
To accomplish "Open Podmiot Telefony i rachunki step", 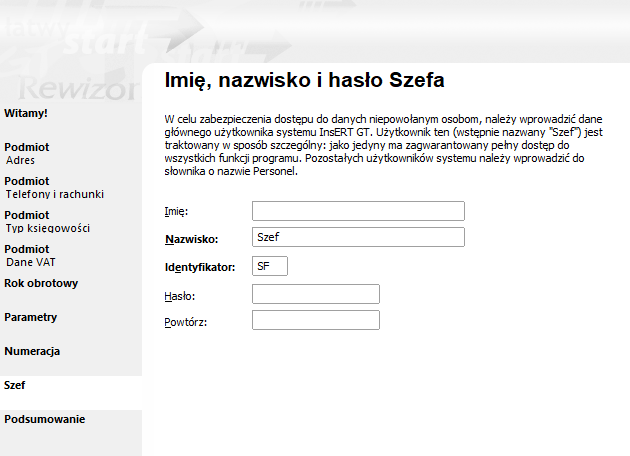I will 54,188.
